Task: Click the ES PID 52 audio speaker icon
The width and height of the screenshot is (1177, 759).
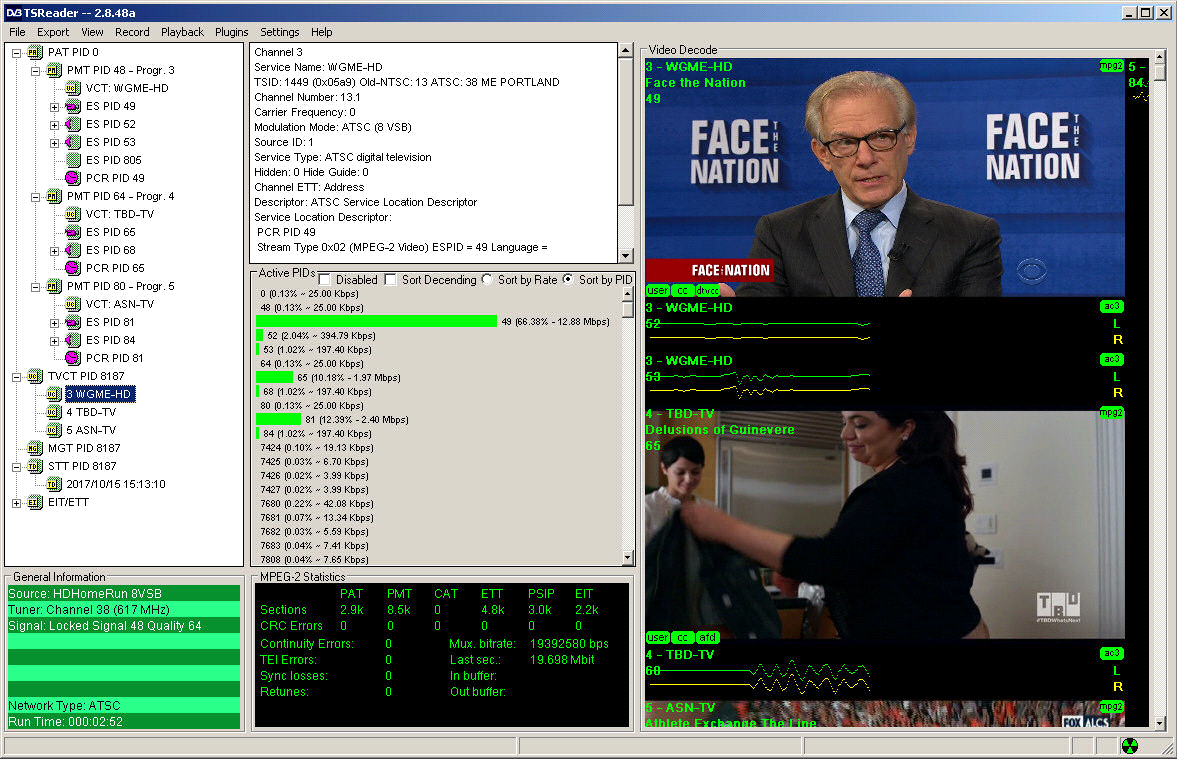Action: coord(72,124)
